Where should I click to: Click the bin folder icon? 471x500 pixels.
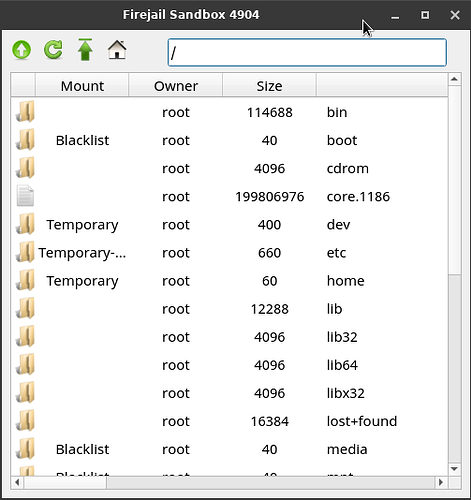25,112
